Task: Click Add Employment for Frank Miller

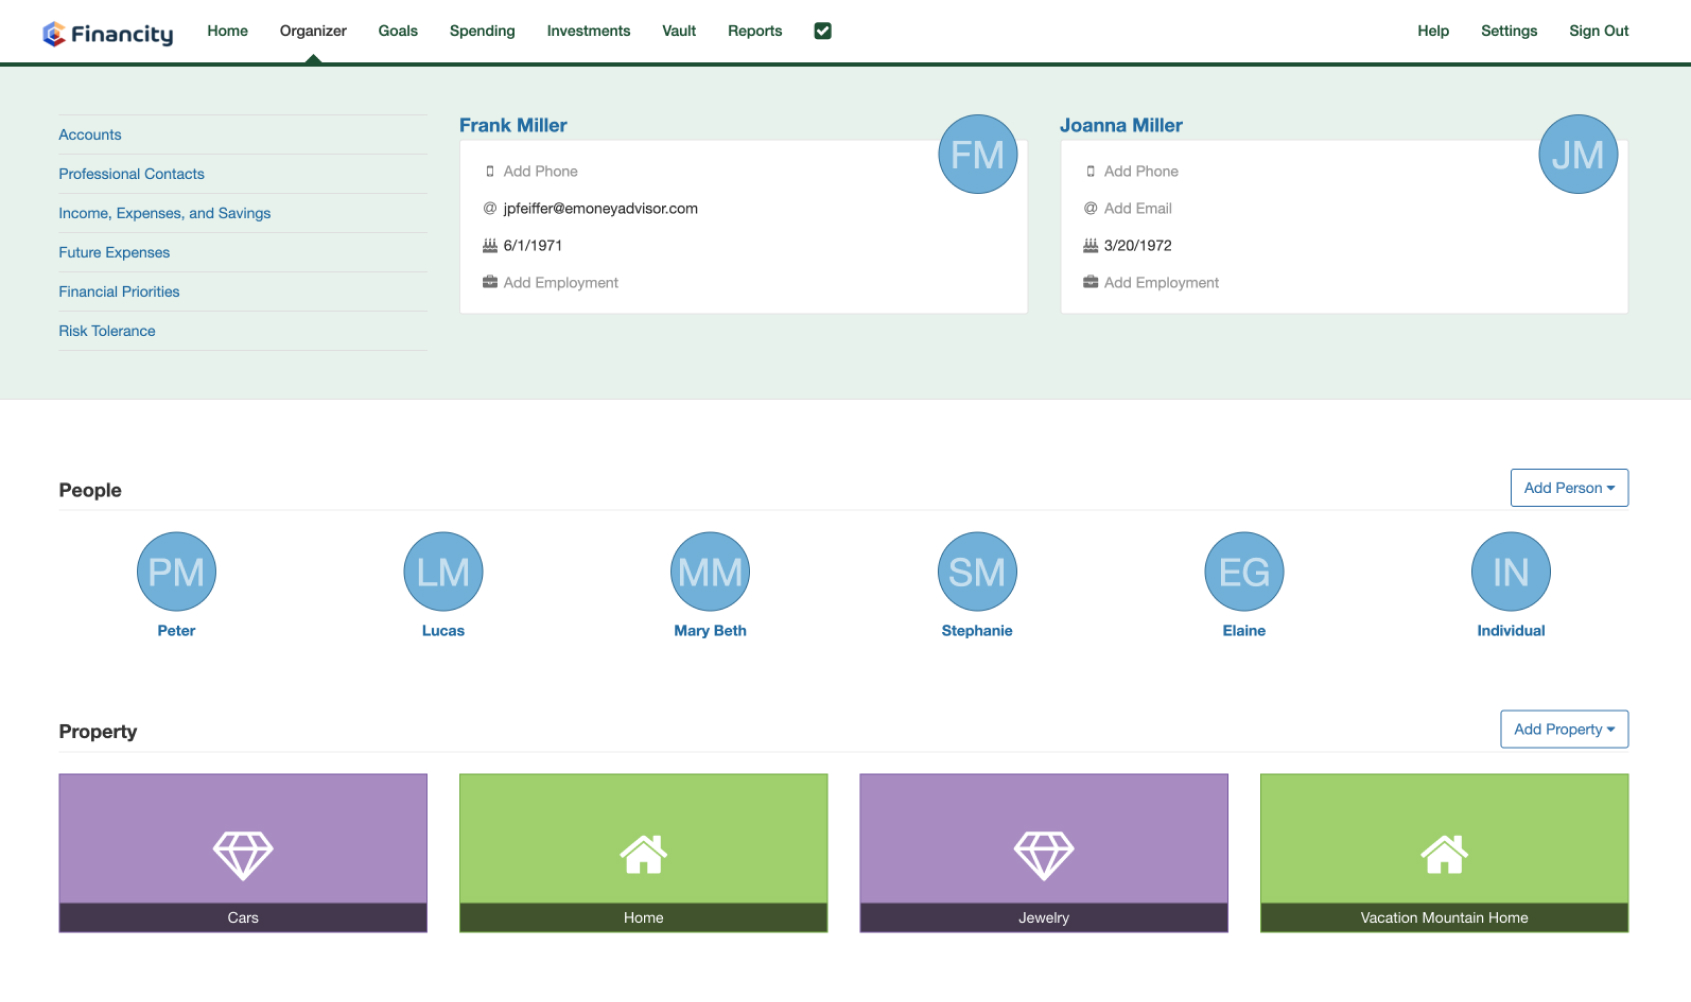Action: pyautogui.click(x=560, y=283)
